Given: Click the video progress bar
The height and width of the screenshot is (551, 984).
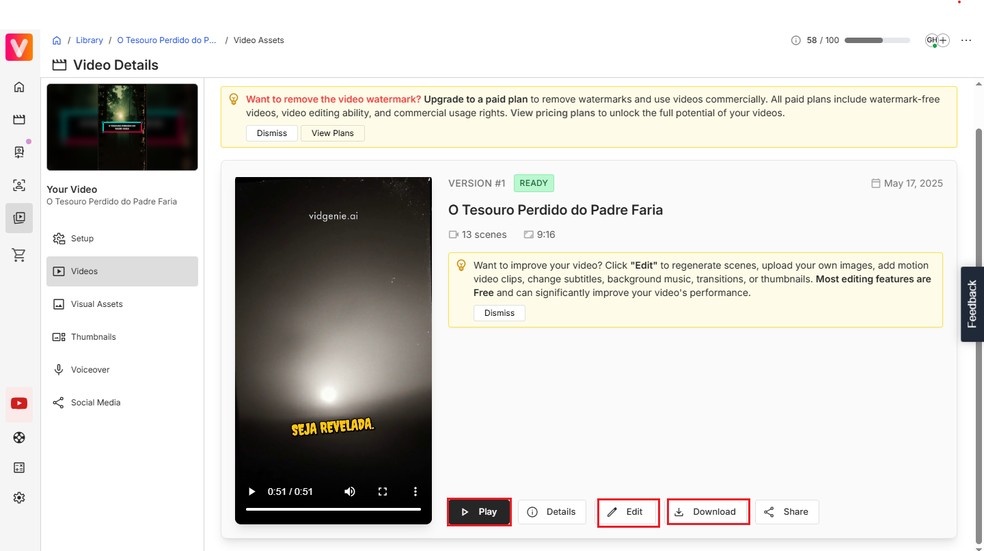Looking at the screenshot, I should coord(333,509).
